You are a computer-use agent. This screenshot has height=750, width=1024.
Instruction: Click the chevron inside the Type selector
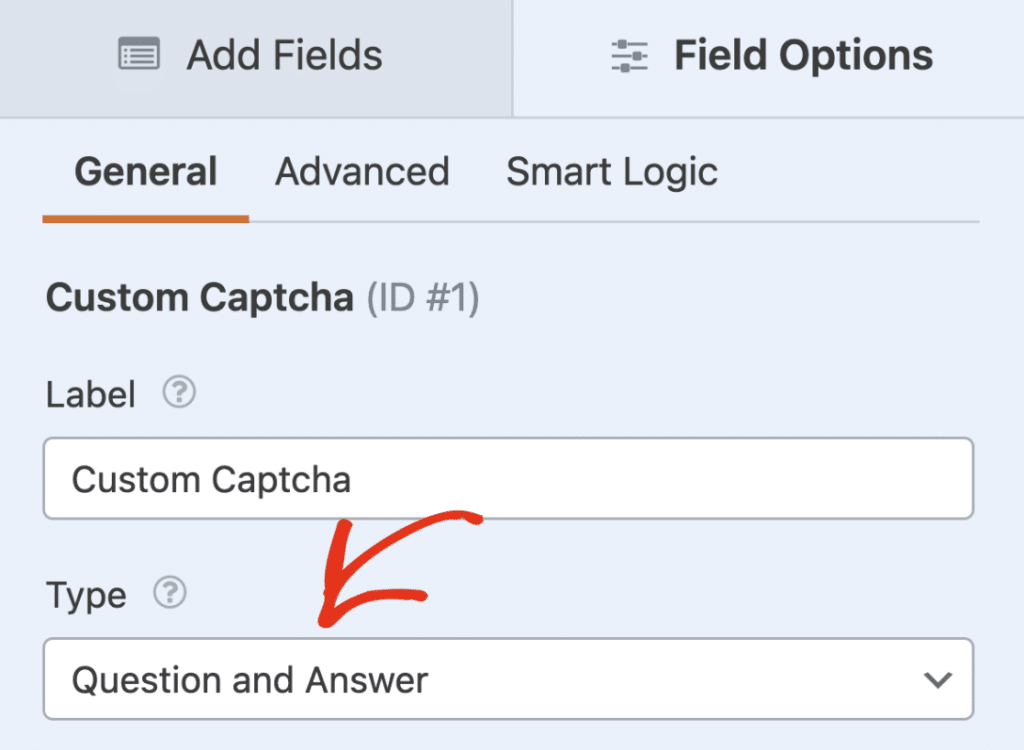[x=938, y=679]
